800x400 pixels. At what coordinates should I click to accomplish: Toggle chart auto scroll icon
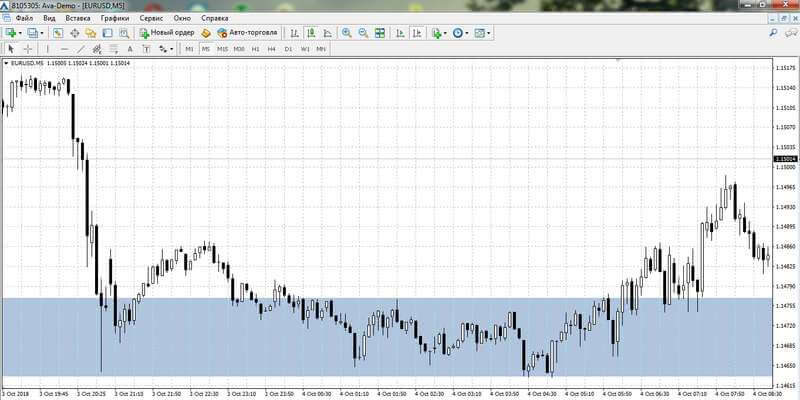point(401,33)
